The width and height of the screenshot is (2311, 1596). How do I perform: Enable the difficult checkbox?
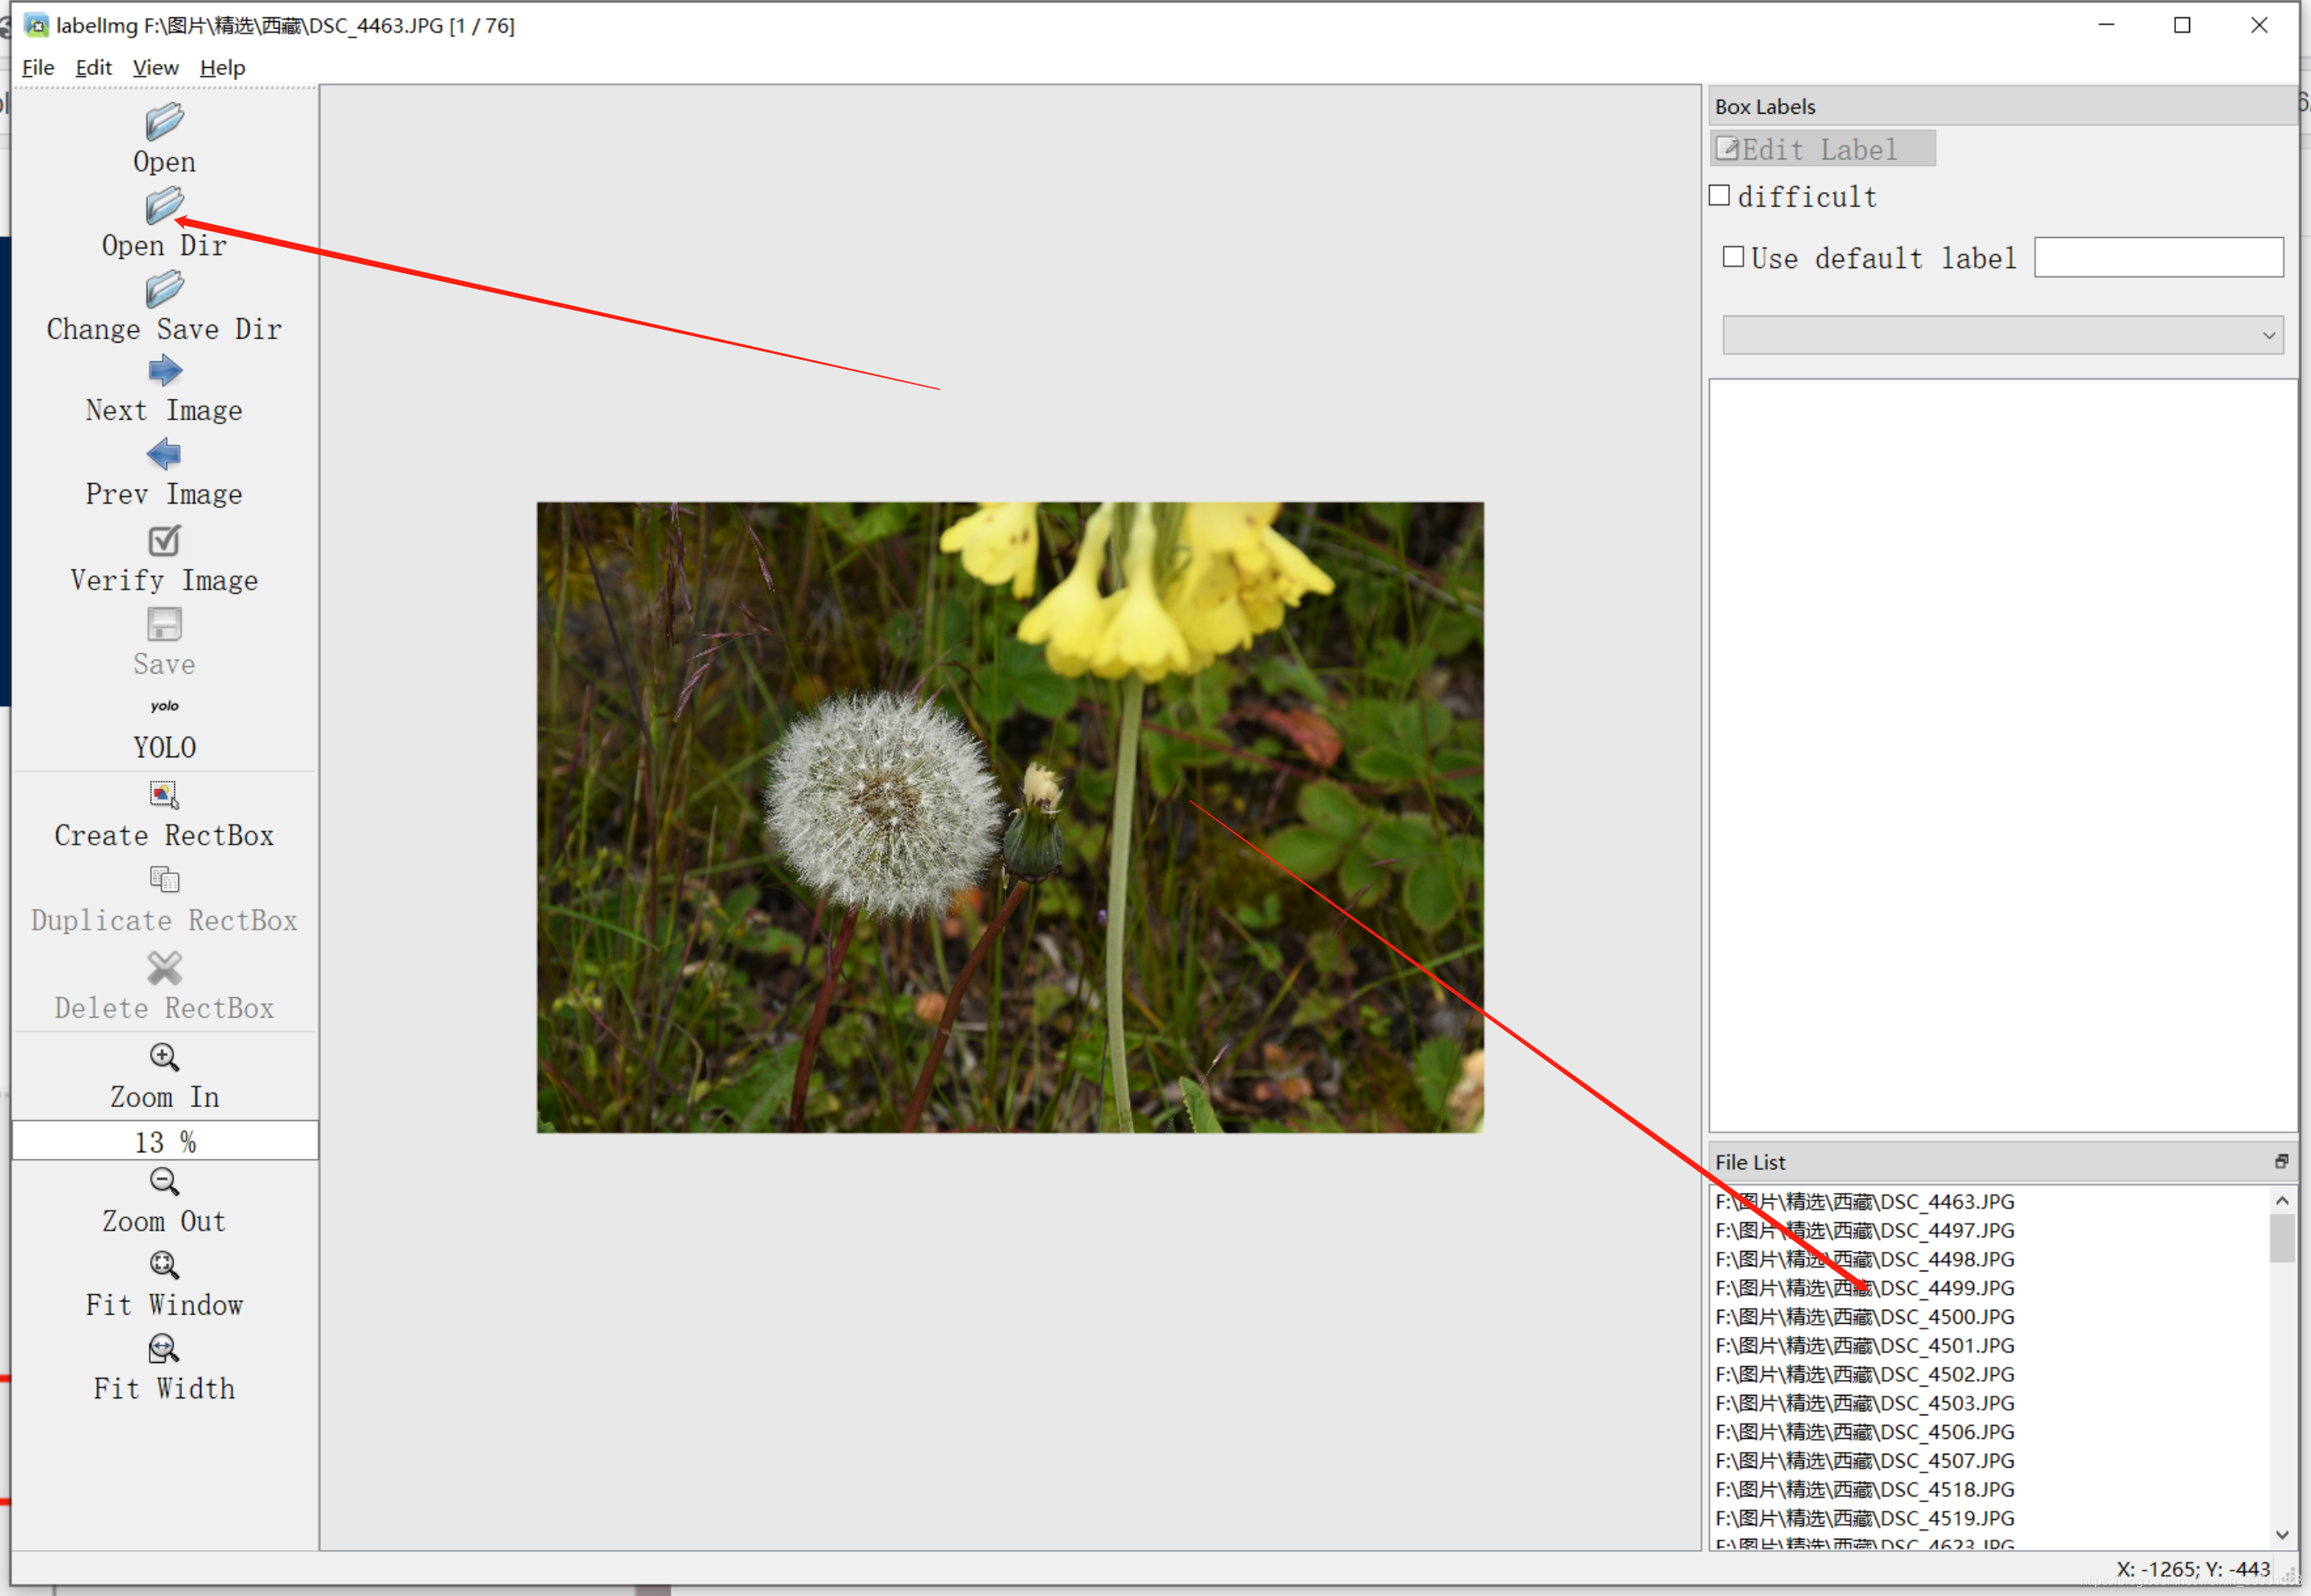(x=1719, y=196)
